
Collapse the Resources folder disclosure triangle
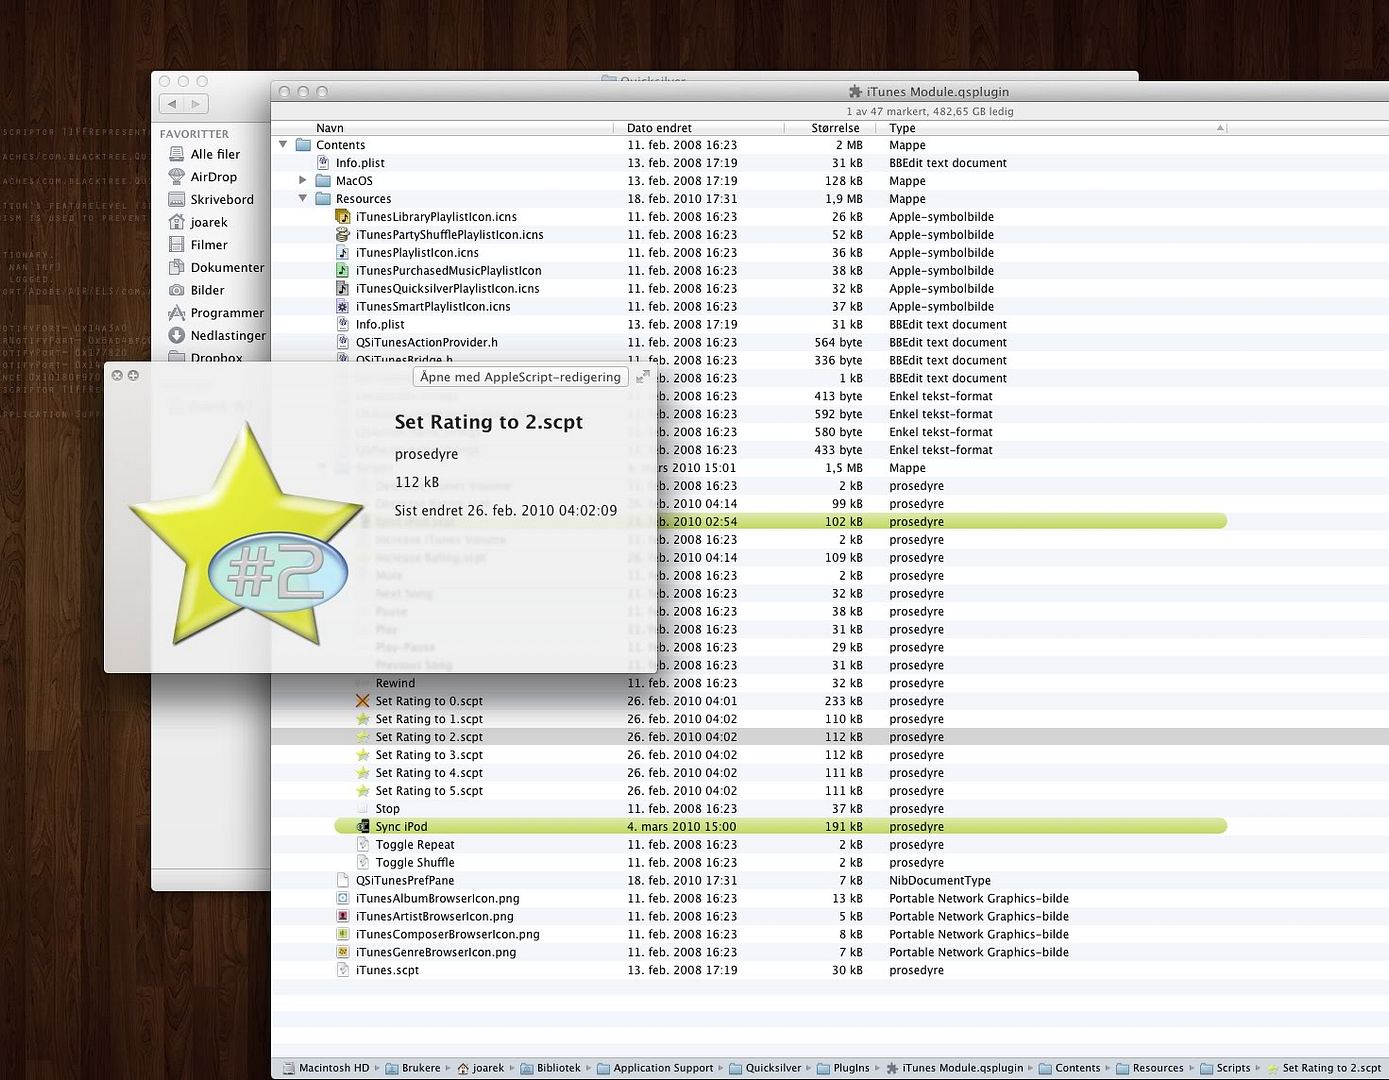pyautogui.click(x=303, y=199)
